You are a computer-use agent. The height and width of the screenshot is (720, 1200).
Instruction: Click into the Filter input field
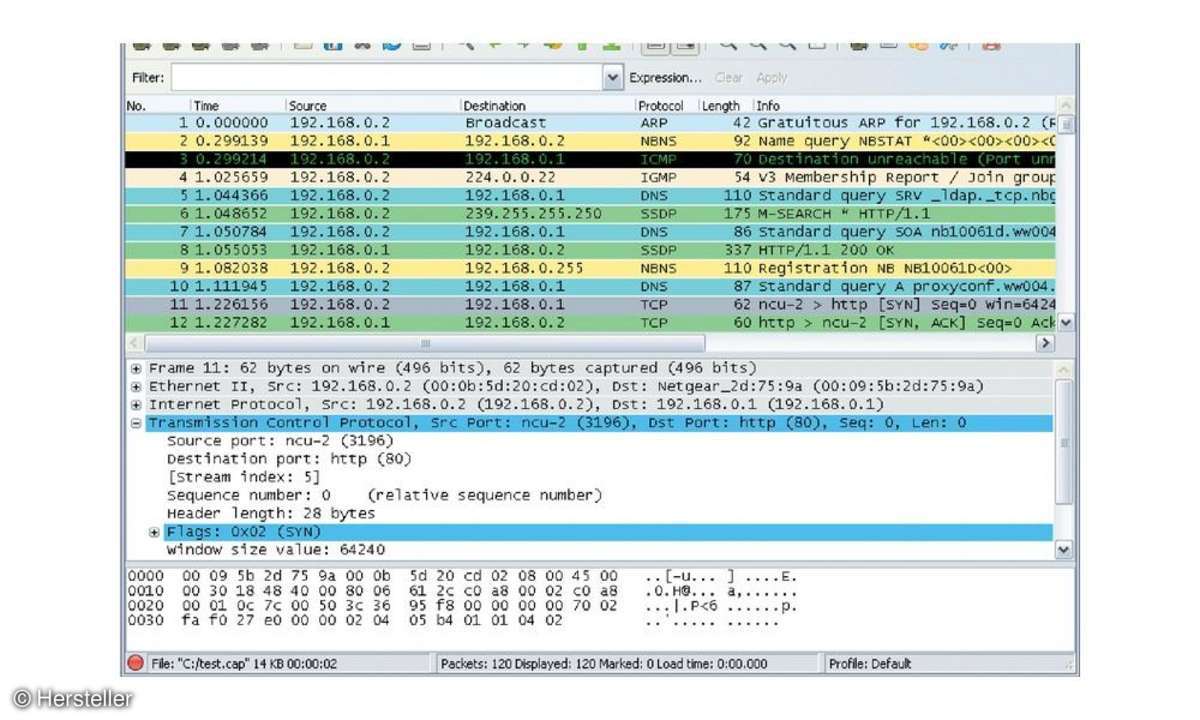click(387, 78)
